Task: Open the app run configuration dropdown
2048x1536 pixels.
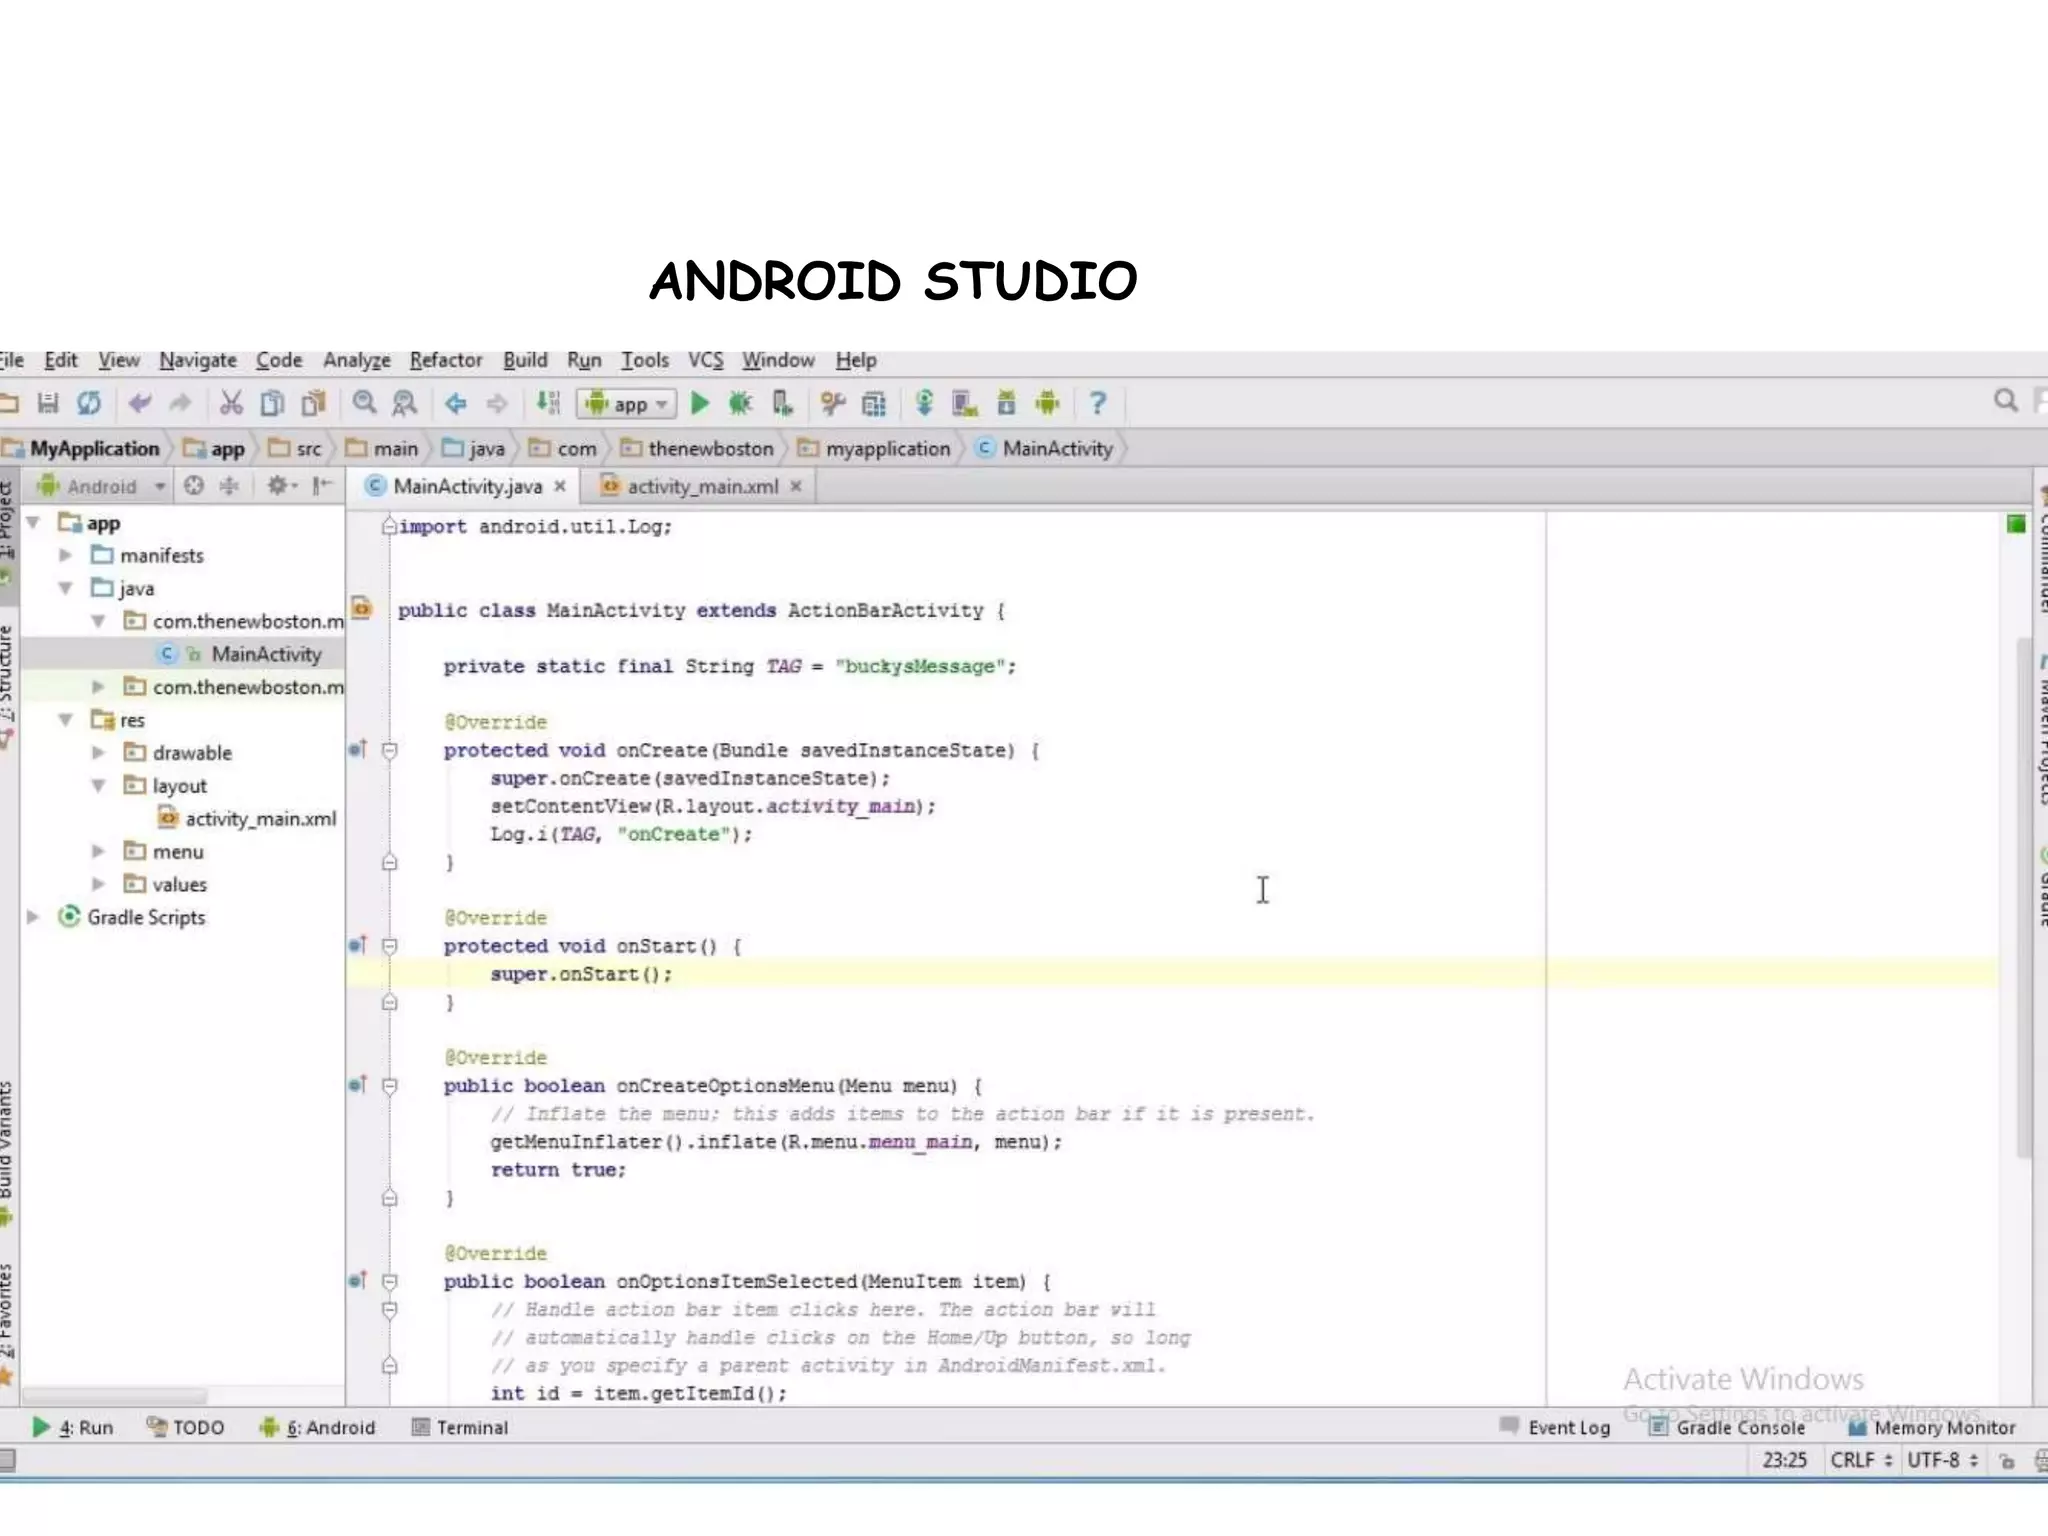Action: pyautogui.click(x=627, y=404)
